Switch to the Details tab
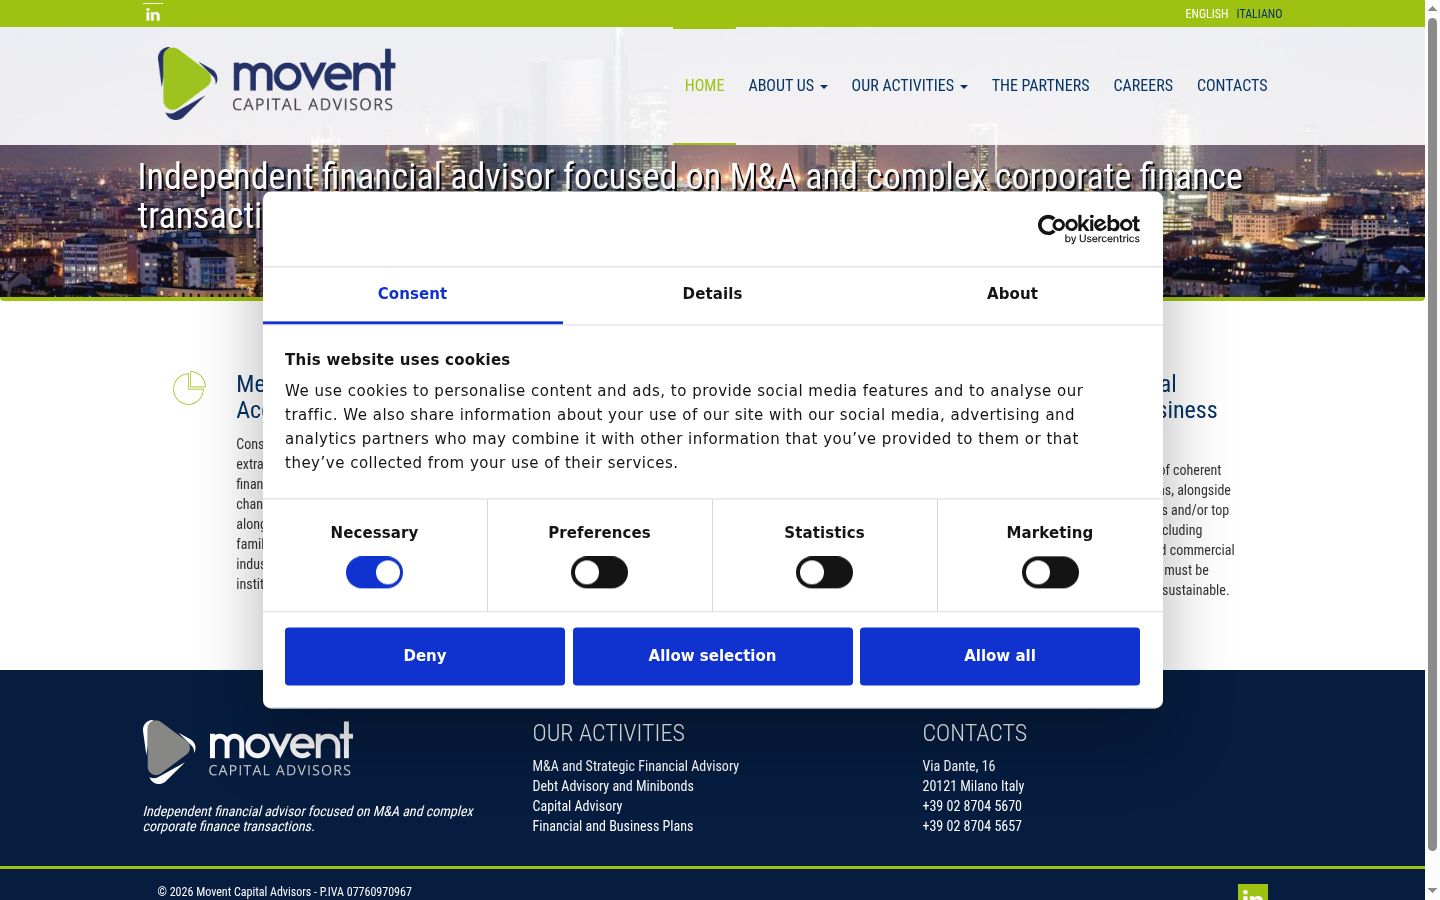The width and height of the screenshot is (1440, 900). click(712, 294)
